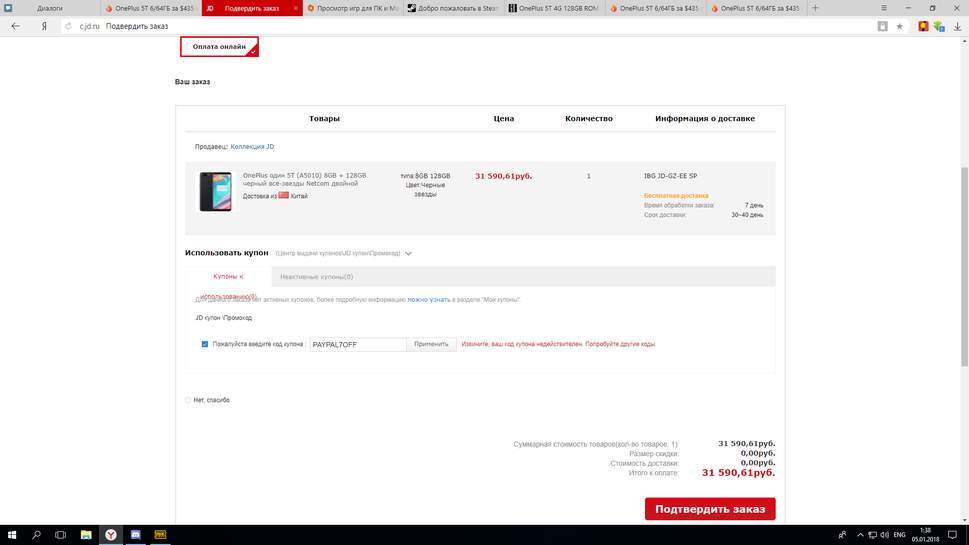Select the Нет, спасибо radio option
The width and height of the screenshot is (969, 545).
[188, 400]
